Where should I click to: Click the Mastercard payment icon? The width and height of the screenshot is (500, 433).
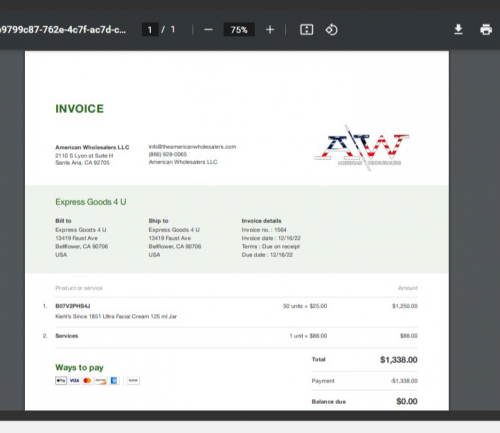click(x=87, y=381)
